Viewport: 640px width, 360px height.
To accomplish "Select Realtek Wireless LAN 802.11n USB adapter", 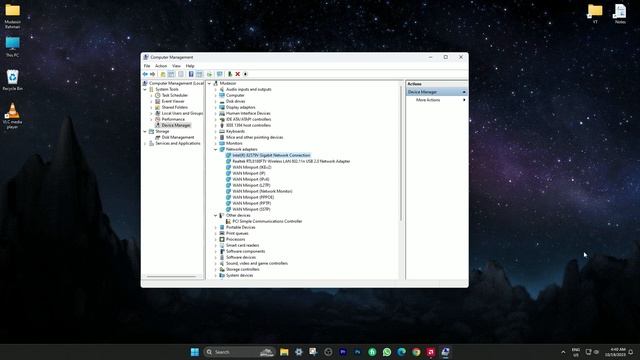I will (x=291, y=161).
